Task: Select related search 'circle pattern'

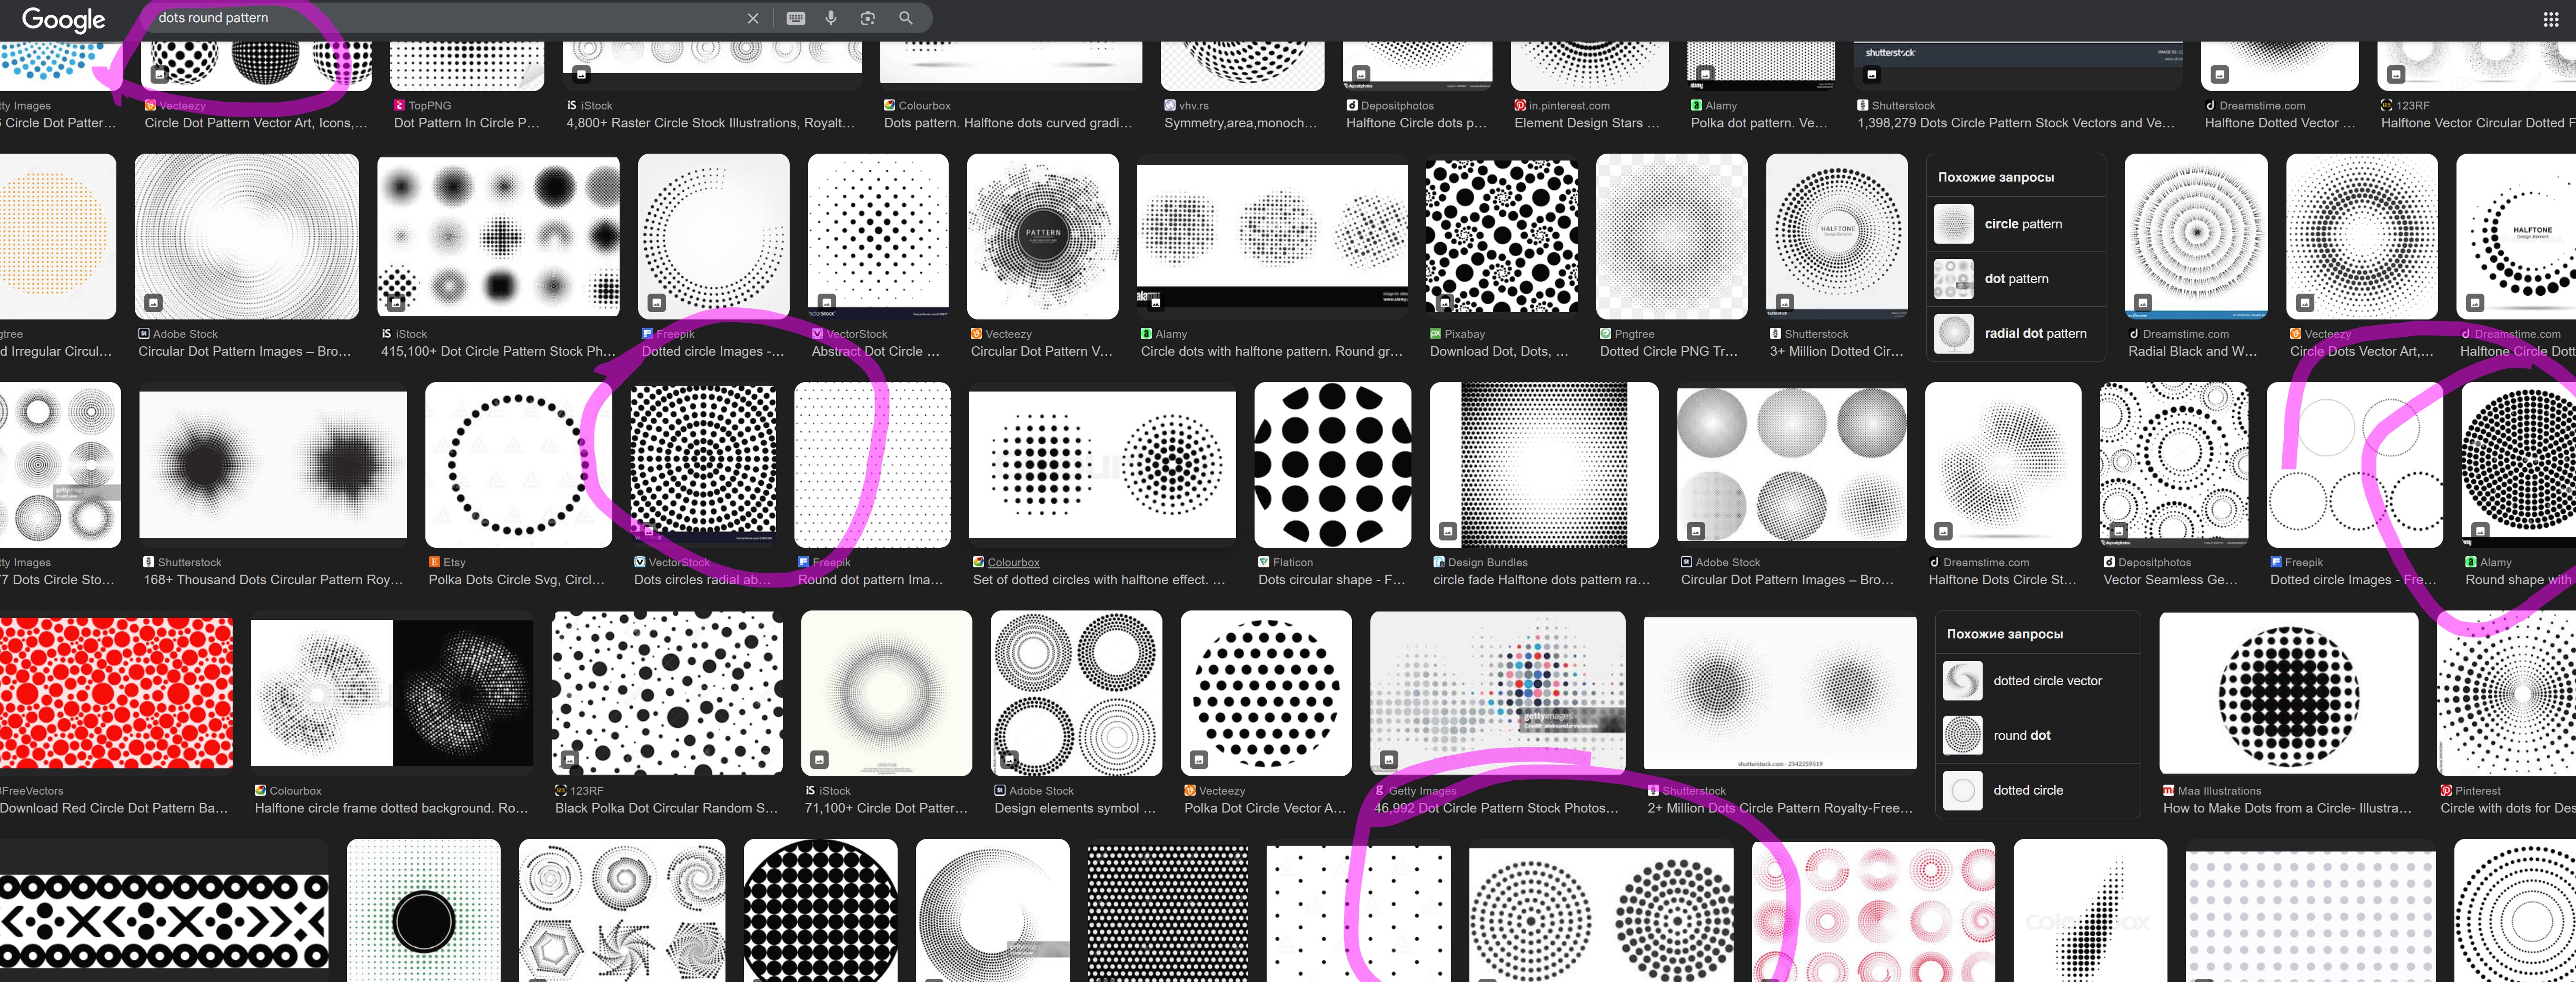Action: [2022, 224]
